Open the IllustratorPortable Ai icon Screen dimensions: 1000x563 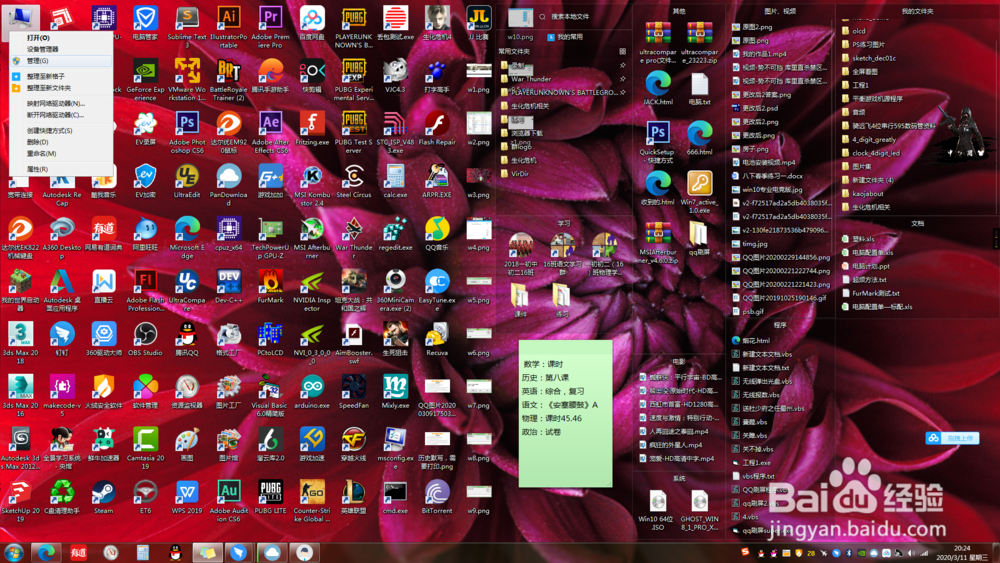[x=228, y=27]
